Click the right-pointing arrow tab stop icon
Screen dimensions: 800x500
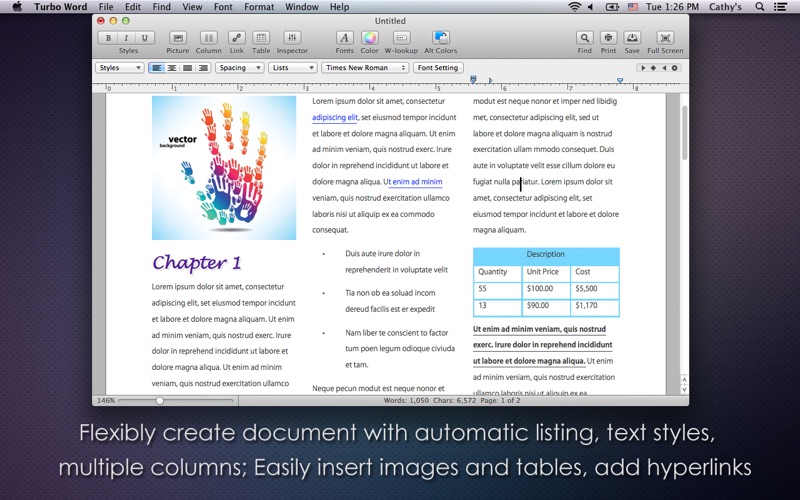[x=643, y=68]
